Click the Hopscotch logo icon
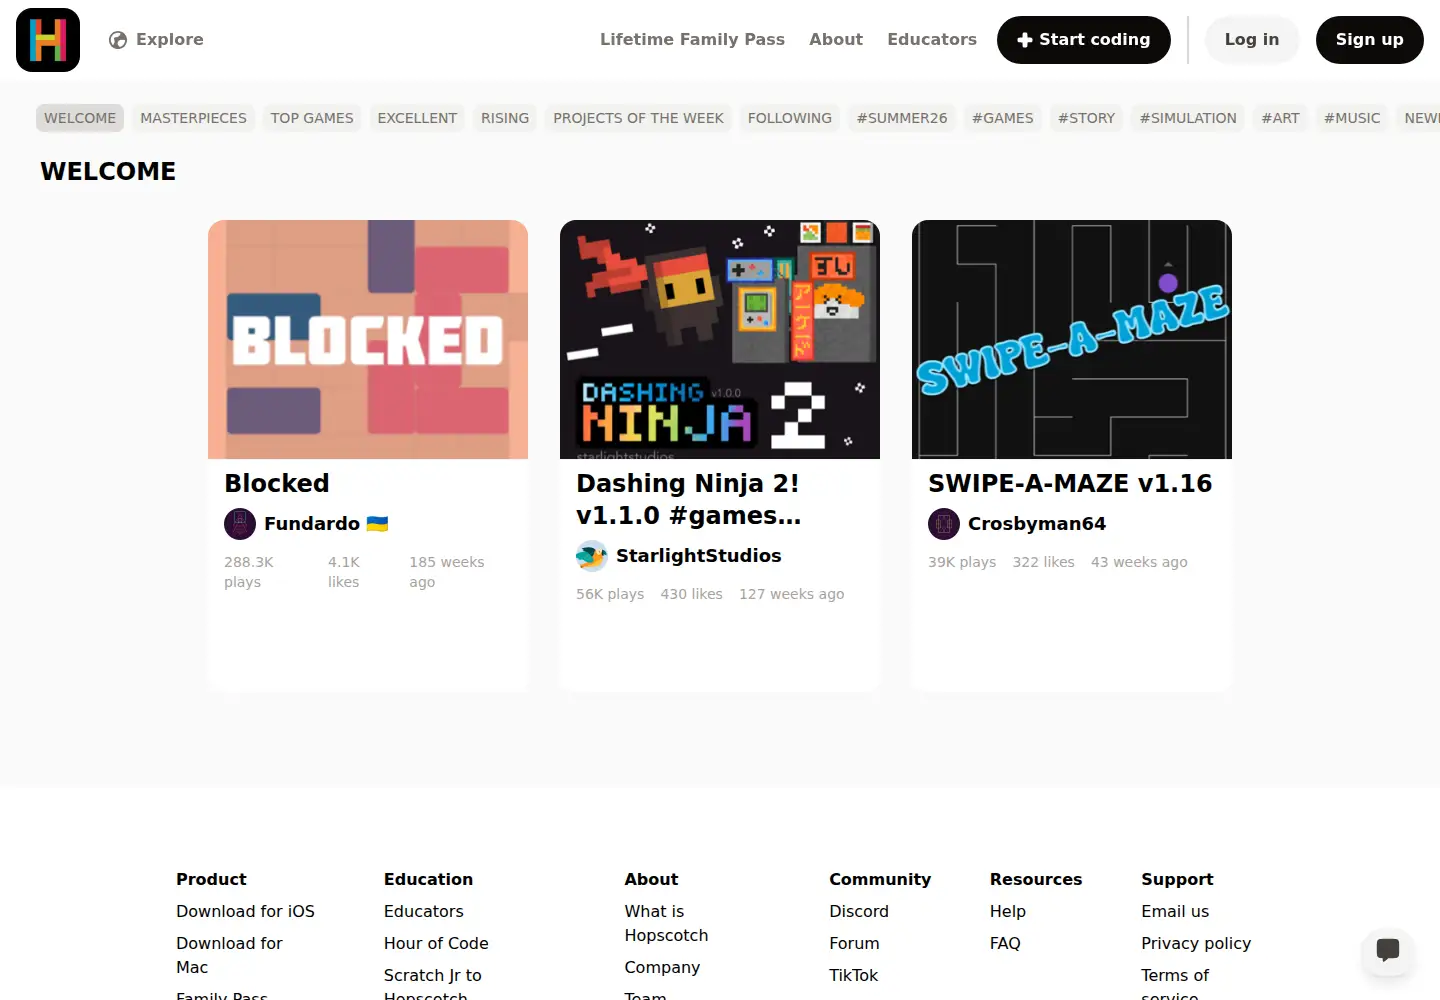Viewport: 1440px width, 1000px height. point(48,40)
